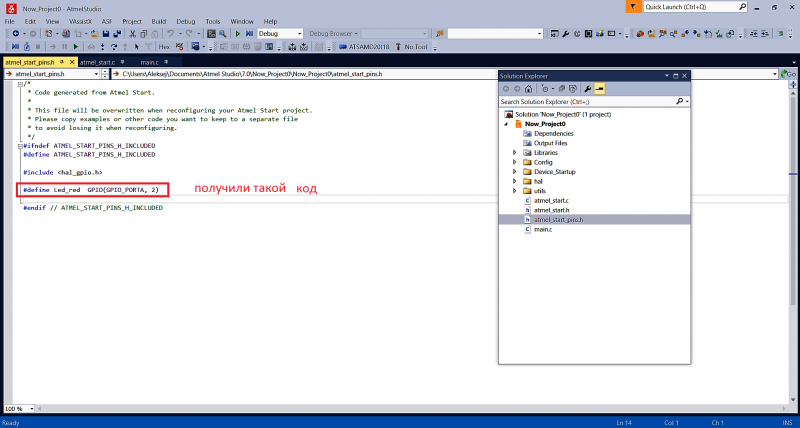Search using the Quick Launch magnifier icon
Image resolution: width=800 pixels, height=428 pixels.
742,7
